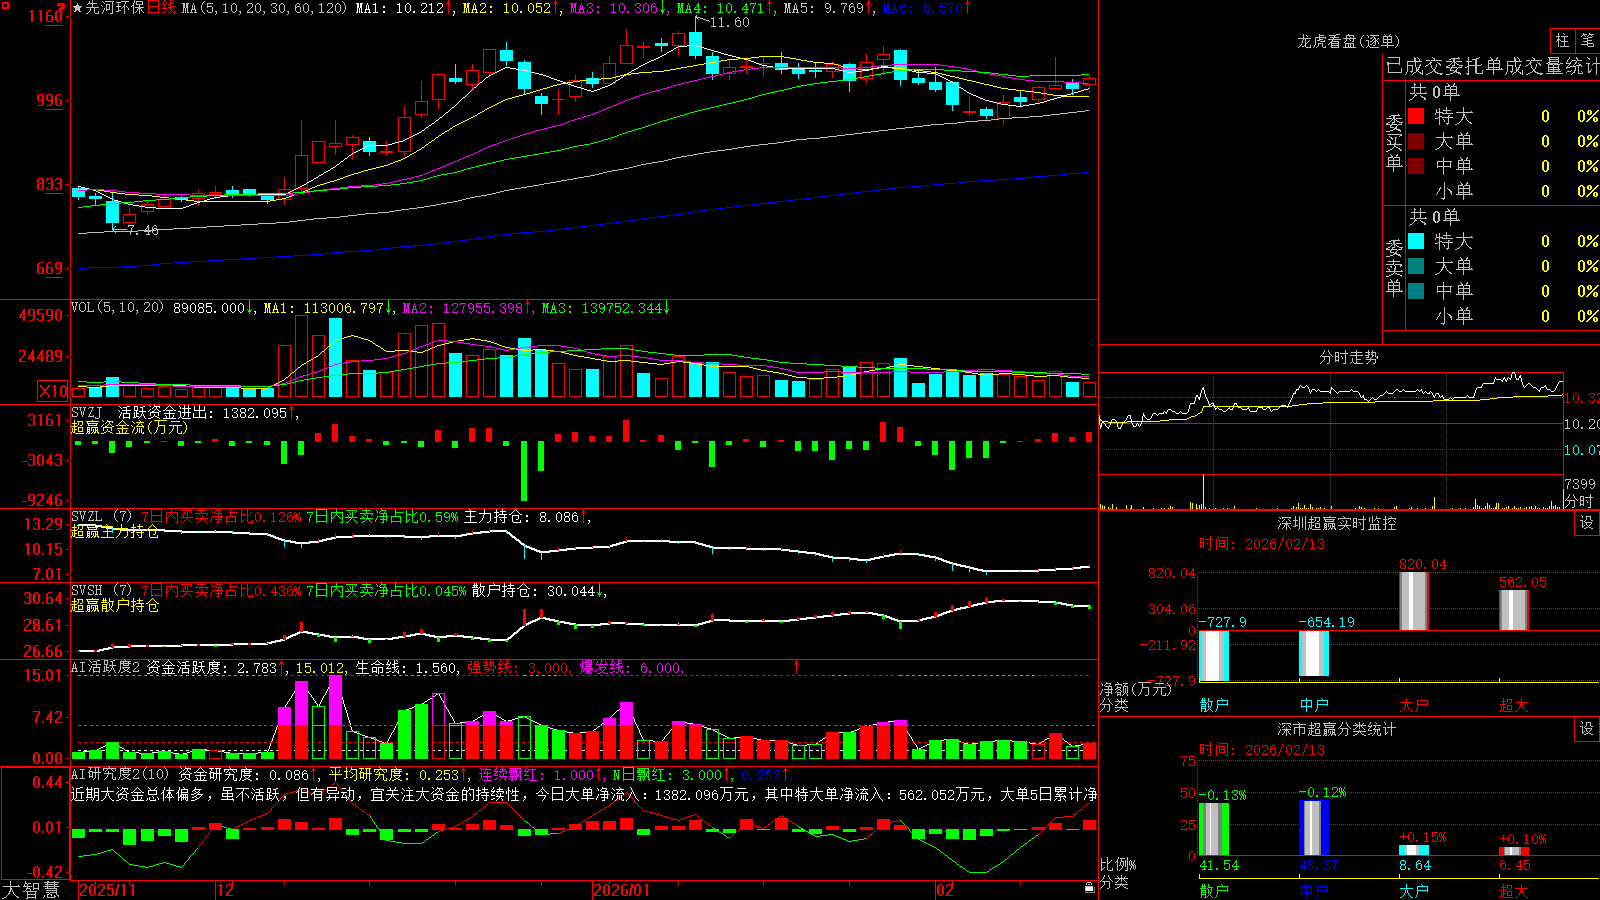Select the SVZL indicator label
This screenshot has width=1600, height=900.
pos(101,517)
